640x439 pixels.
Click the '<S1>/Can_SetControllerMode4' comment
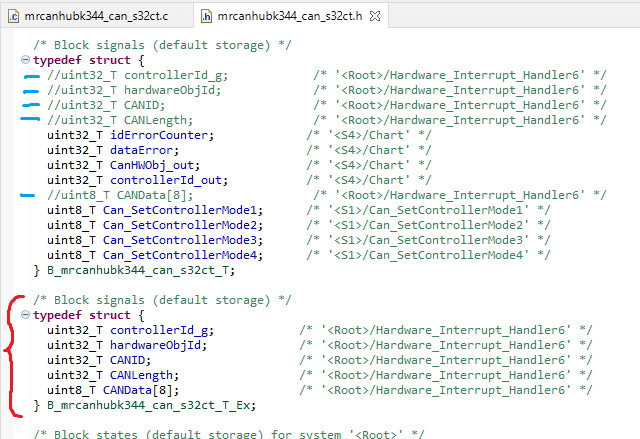[428, 255]
